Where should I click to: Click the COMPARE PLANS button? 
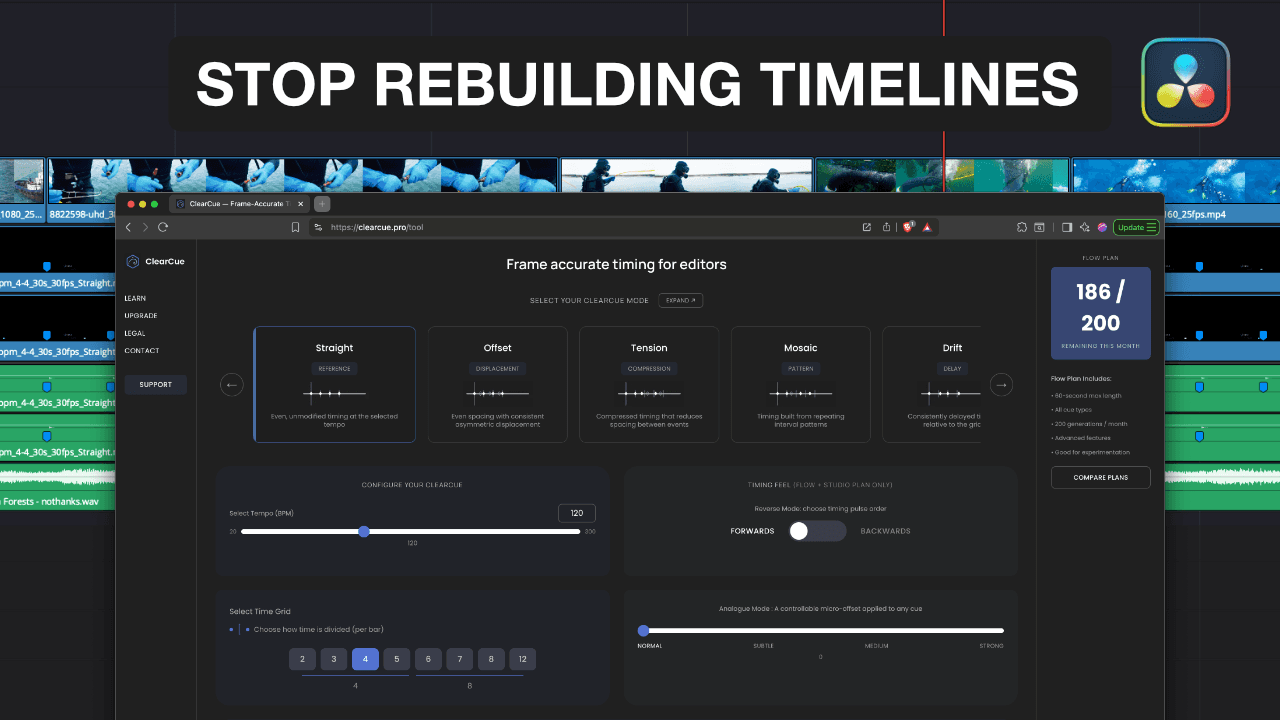click(1100, 477)
